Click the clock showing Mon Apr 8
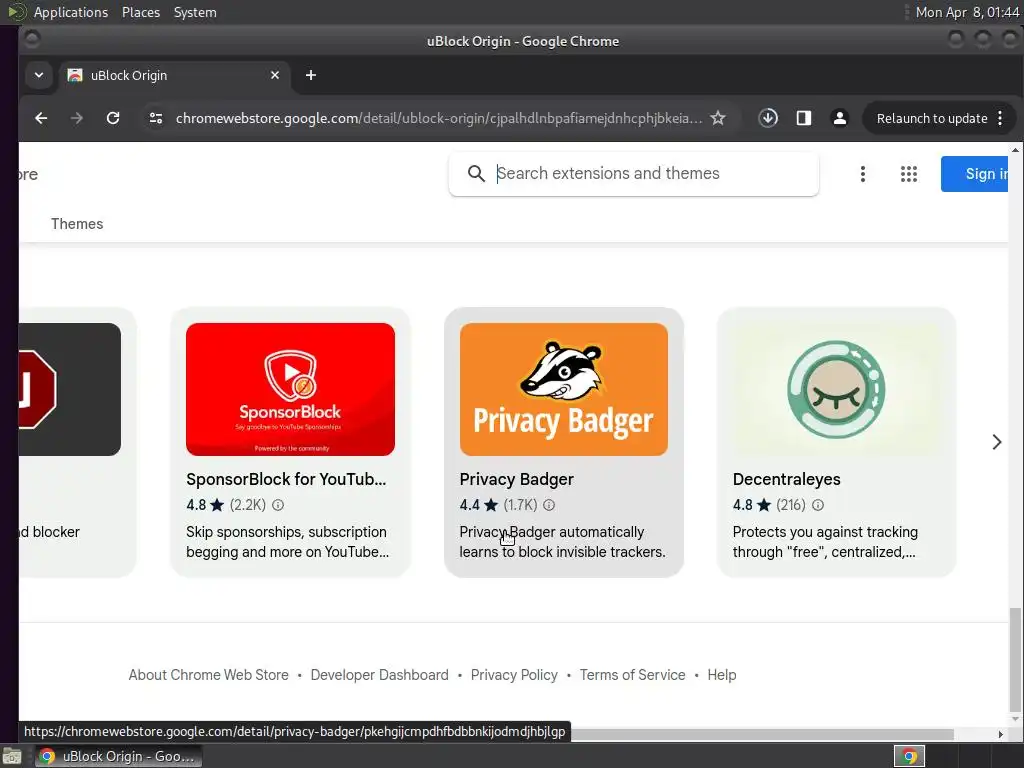The width and height of the screenshot is (1024, 768). pos(967,12)
